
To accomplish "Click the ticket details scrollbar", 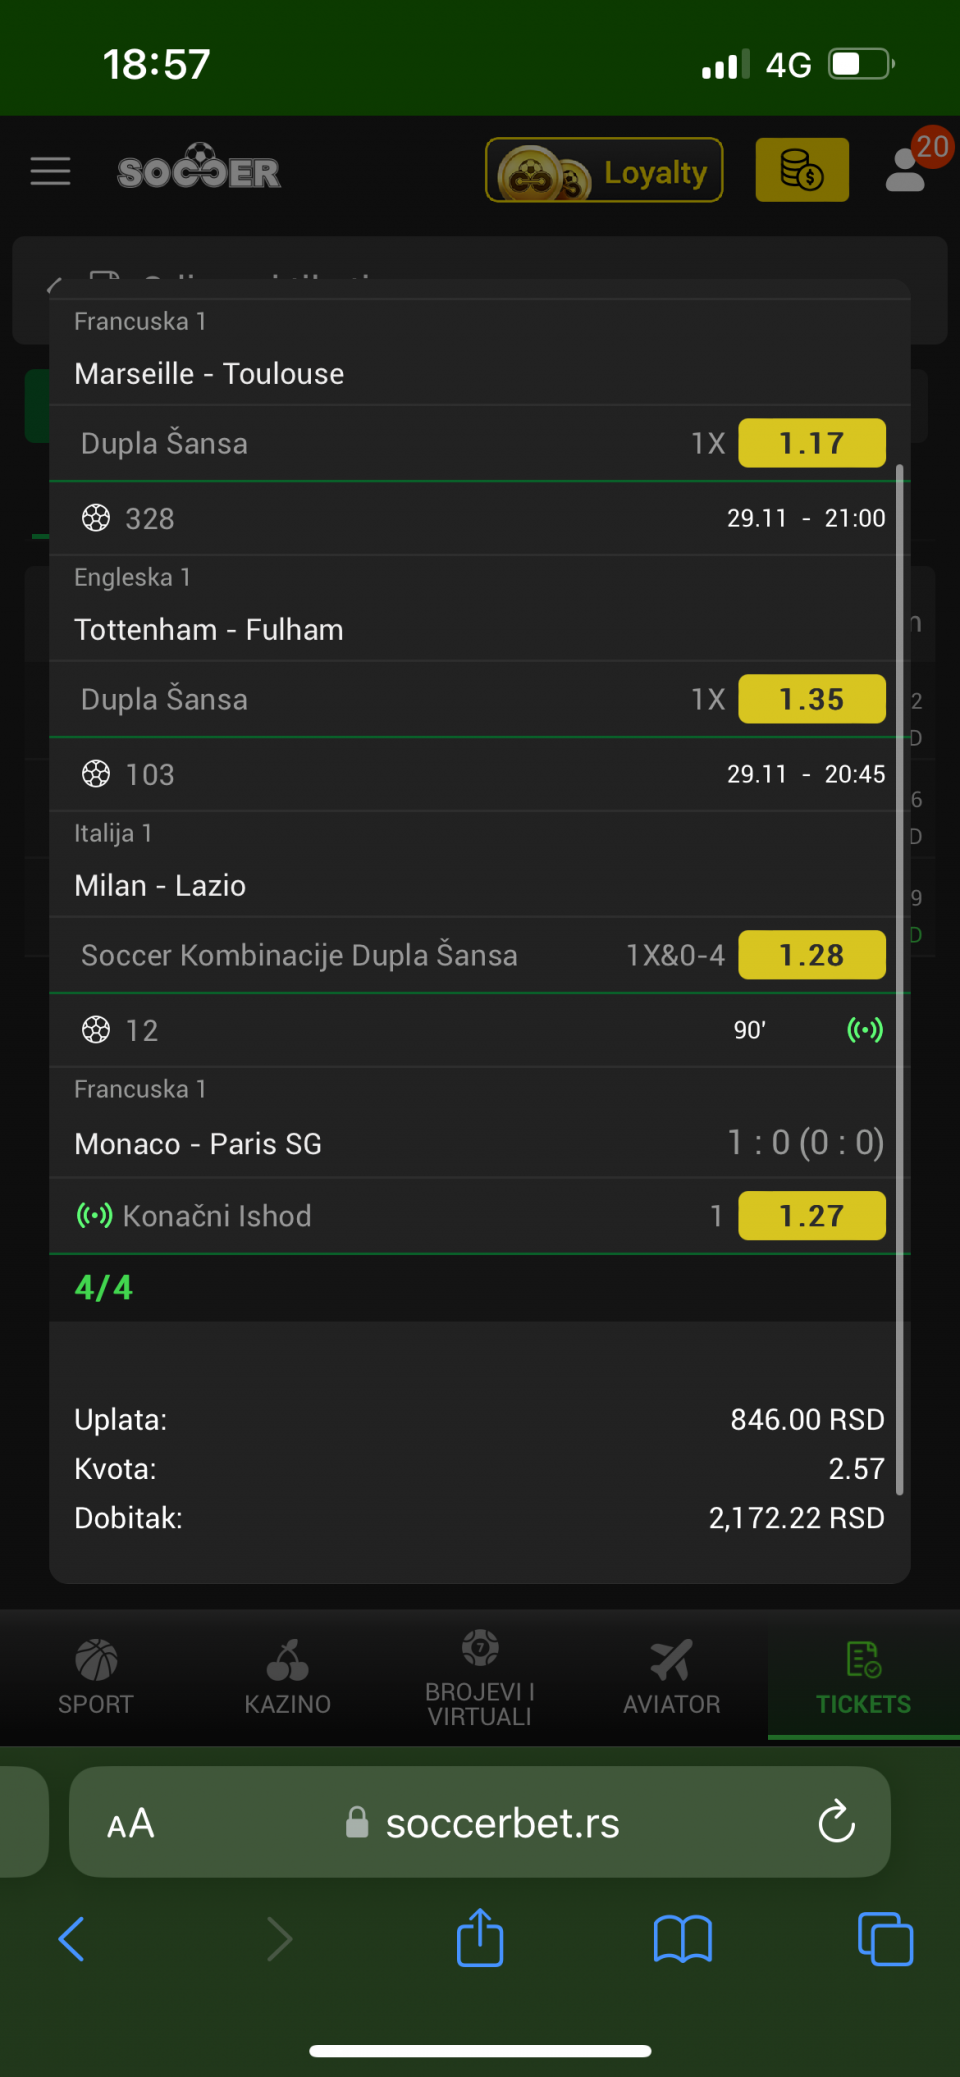I will [x=900, y=980].
